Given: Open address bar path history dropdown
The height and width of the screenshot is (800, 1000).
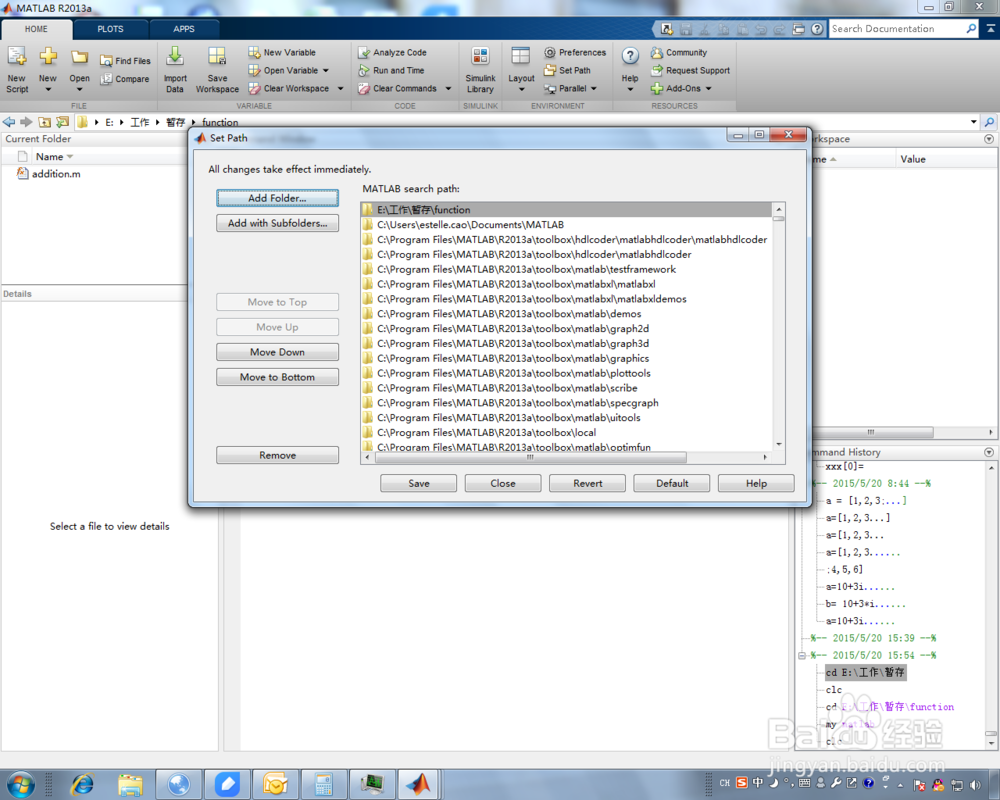Looking at the screenshot, I should coord(973,122).
